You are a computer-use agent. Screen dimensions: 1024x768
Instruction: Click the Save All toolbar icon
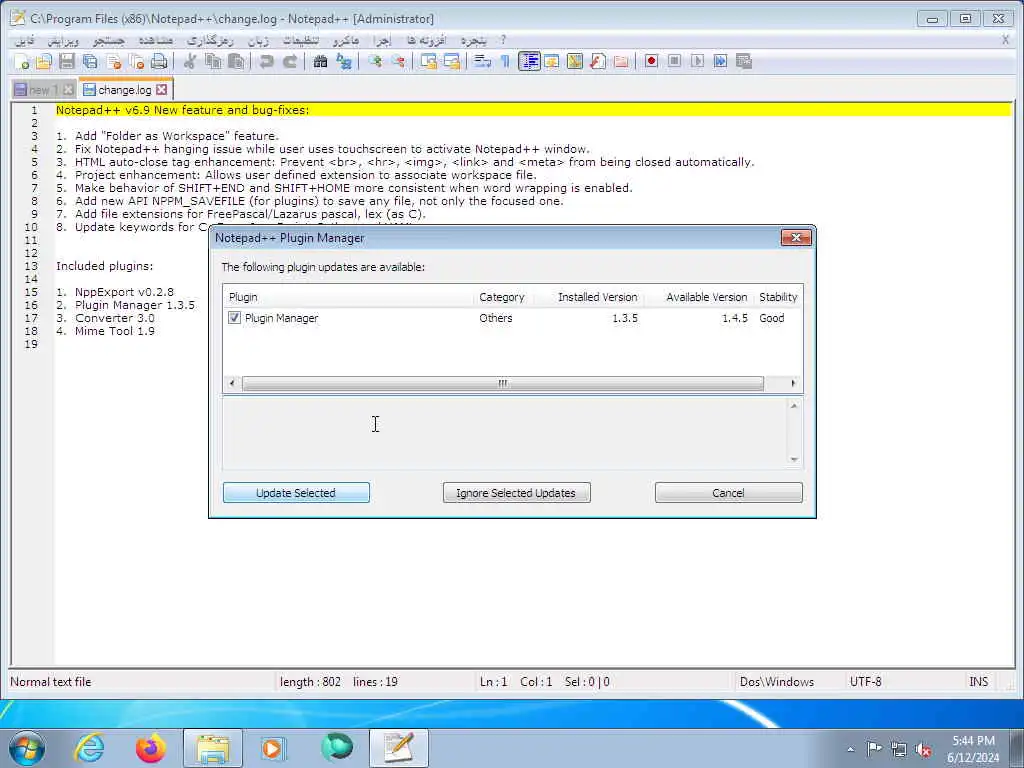click(90, 61)
